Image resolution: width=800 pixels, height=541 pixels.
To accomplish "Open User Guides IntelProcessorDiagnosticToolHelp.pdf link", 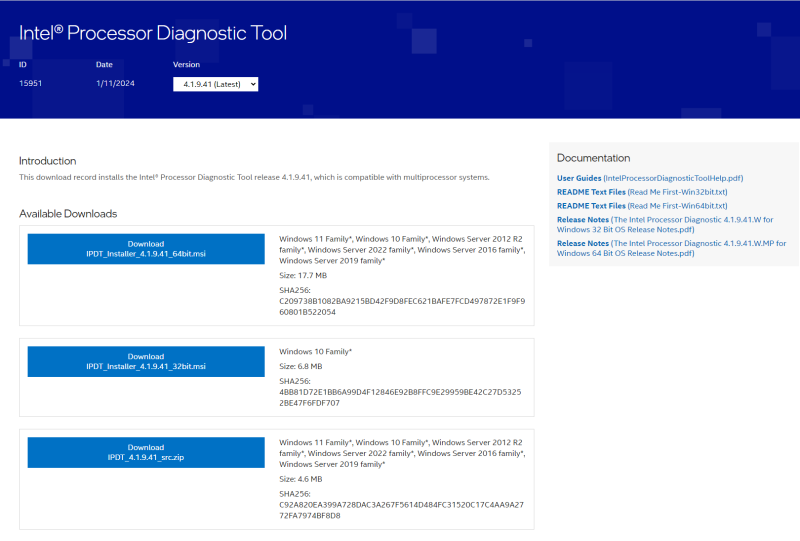I will [x=650, y=178].
